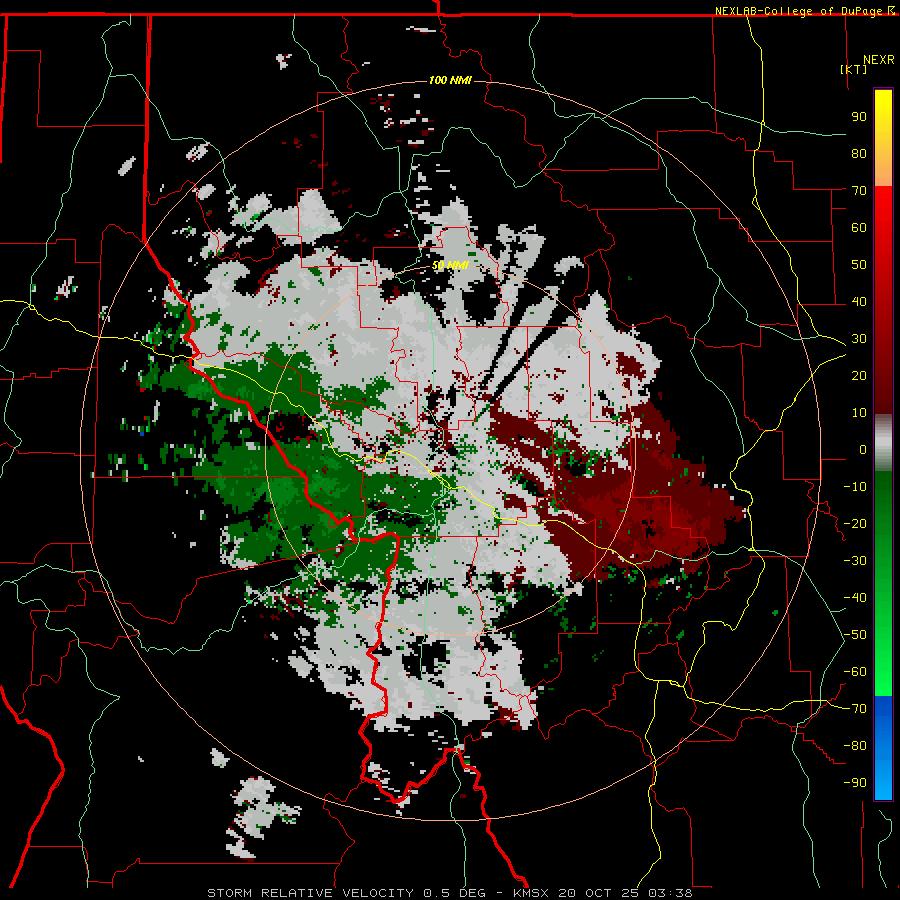Click the 60 value on the velocity scale
900x900 pixels.
click(x=859, y=227)
